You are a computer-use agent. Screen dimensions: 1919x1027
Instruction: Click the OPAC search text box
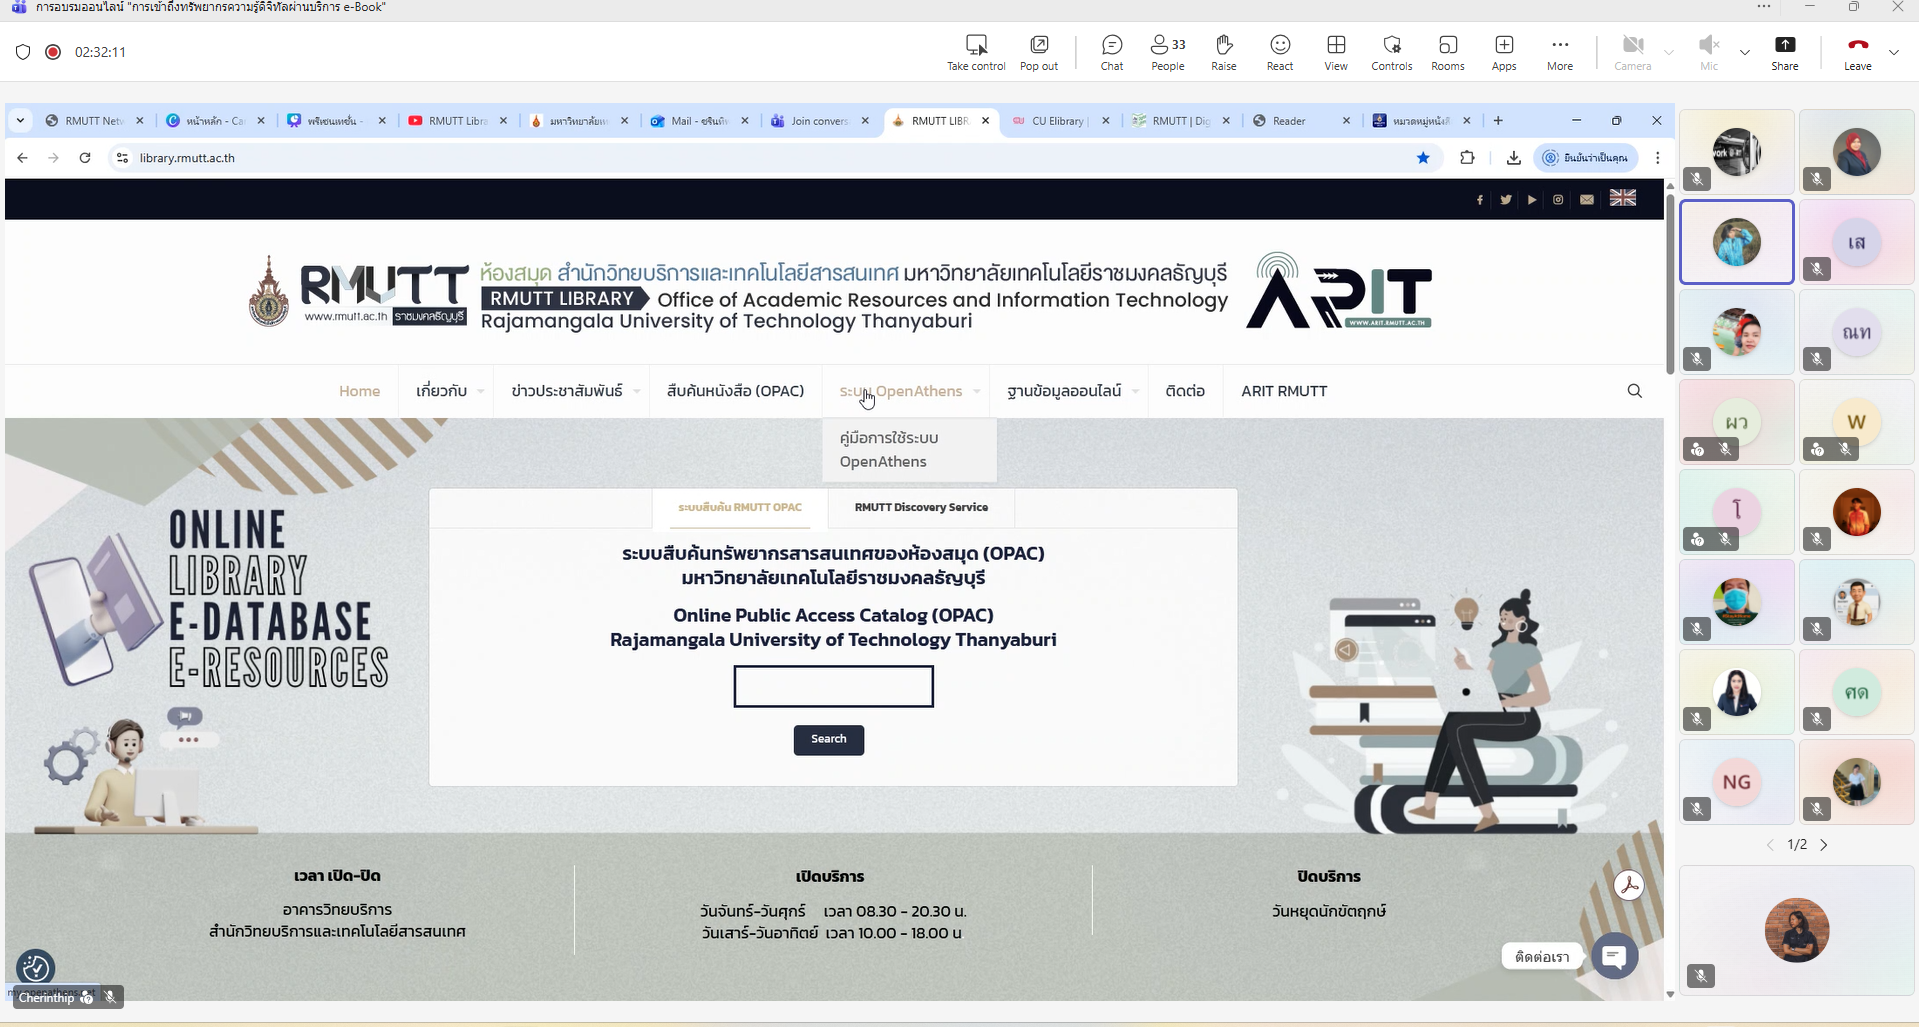(833, 686)
